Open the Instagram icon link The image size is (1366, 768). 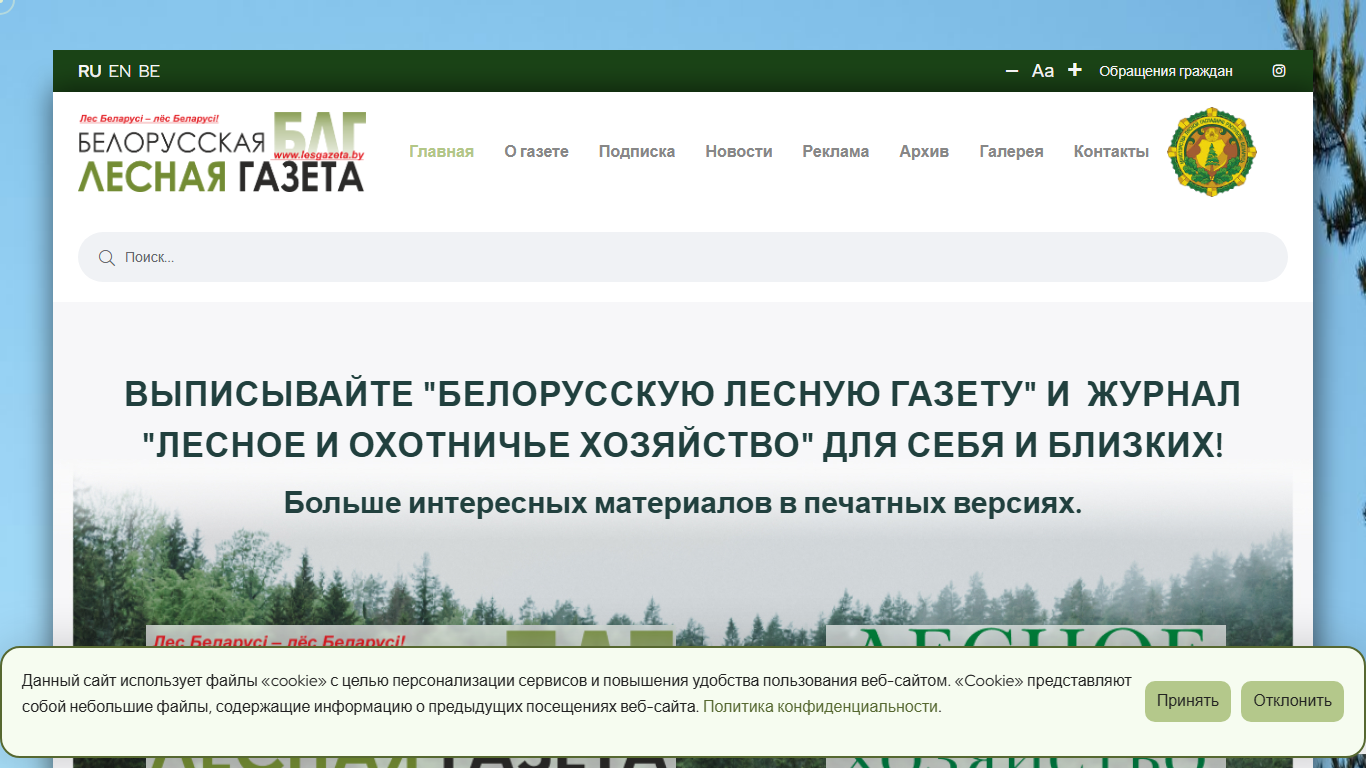point(1278,71)
